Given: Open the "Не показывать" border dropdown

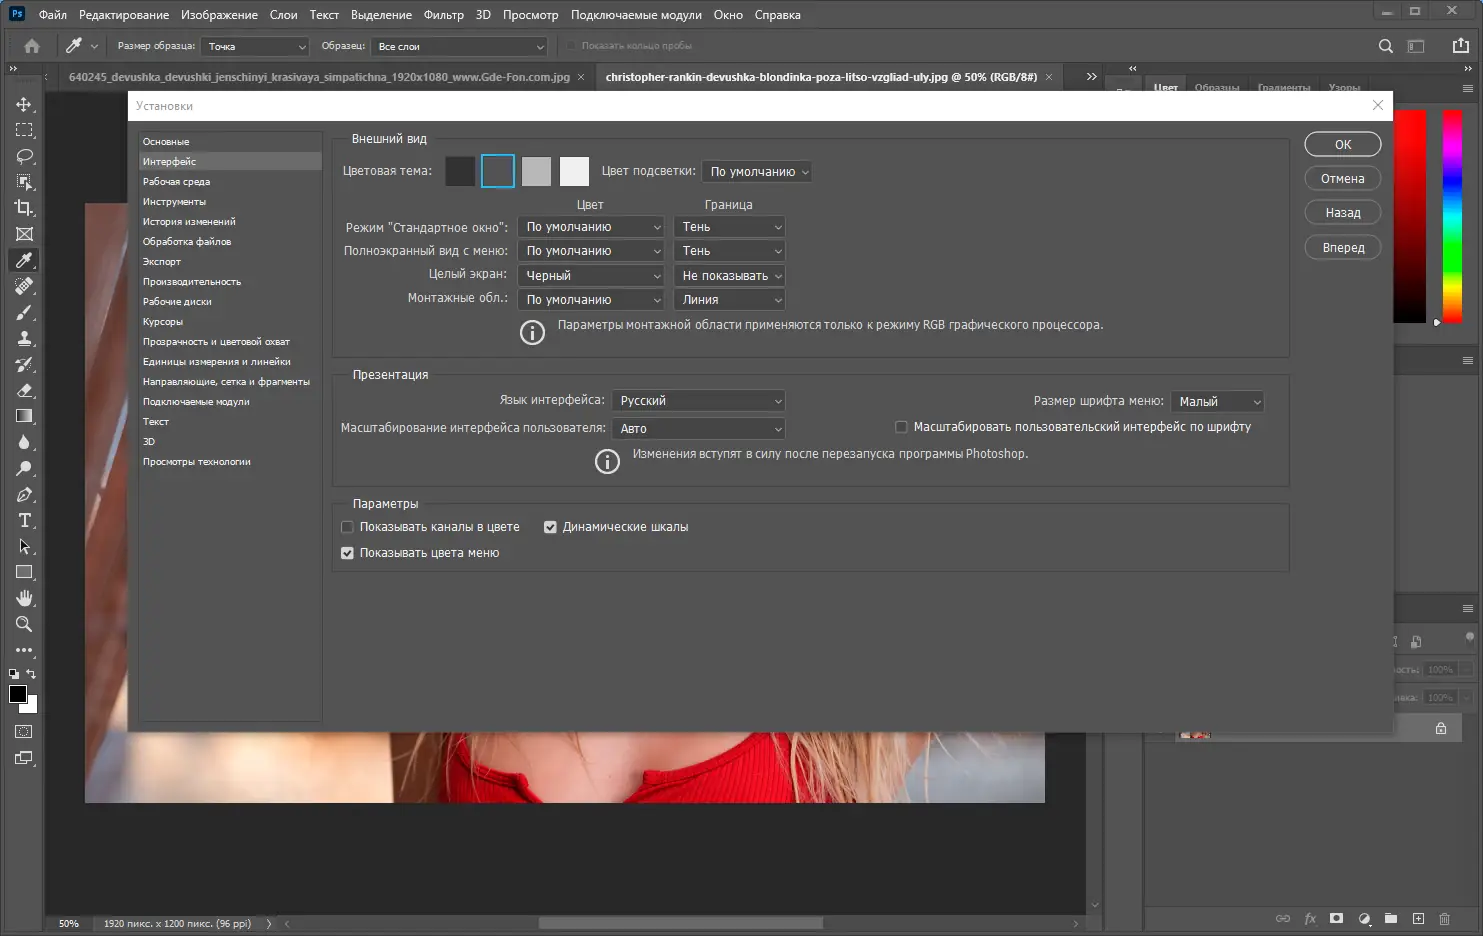Looking at the screenshot, I should tap(729, 276).
